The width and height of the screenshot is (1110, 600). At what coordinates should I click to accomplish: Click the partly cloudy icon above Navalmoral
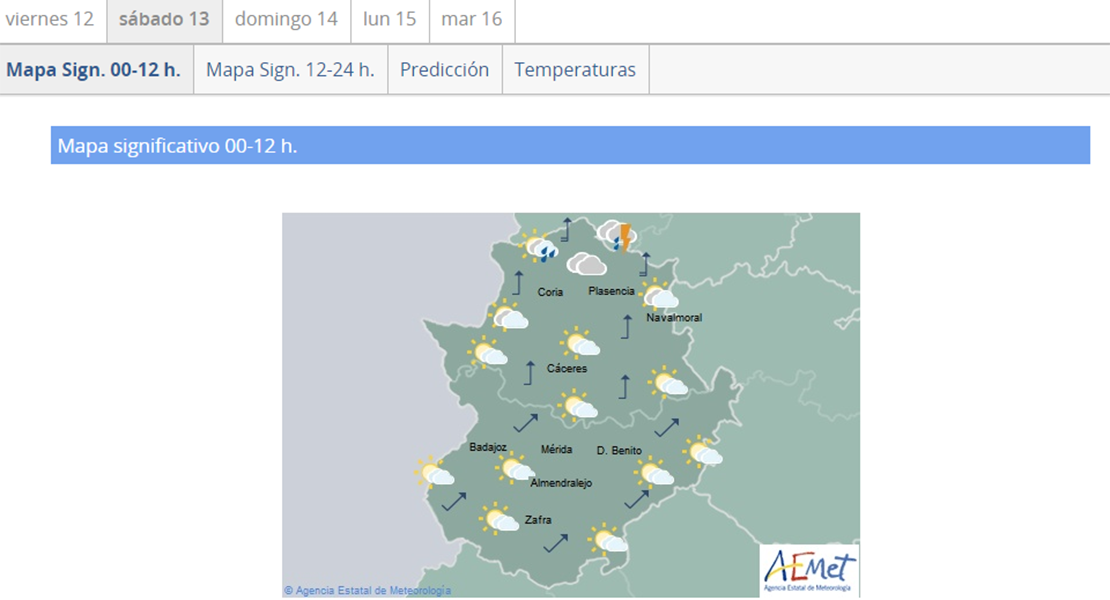pyautogui.click(x=659, y=295)
